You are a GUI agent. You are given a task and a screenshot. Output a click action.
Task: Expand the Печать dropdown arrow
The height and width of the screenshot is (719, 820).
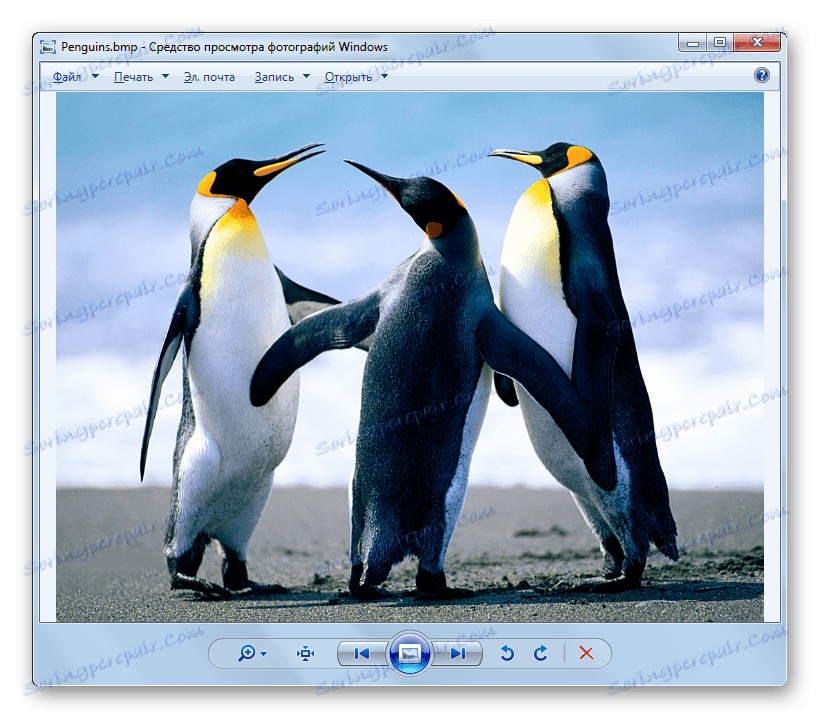click(165, 76)
